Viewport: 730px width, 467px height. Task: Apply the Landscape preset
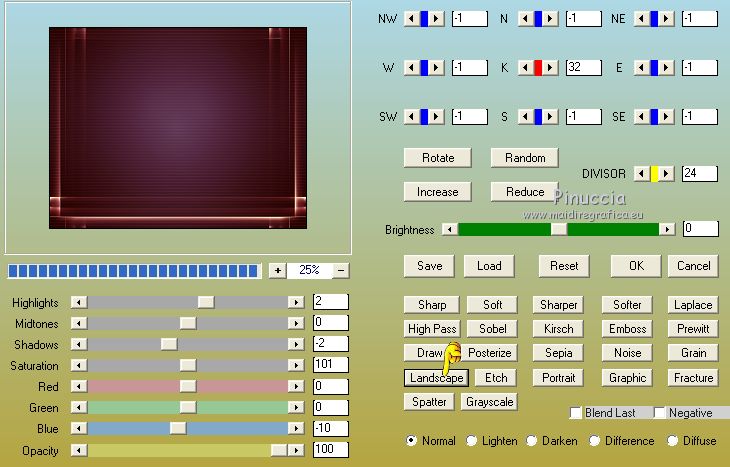coord(436,378)
